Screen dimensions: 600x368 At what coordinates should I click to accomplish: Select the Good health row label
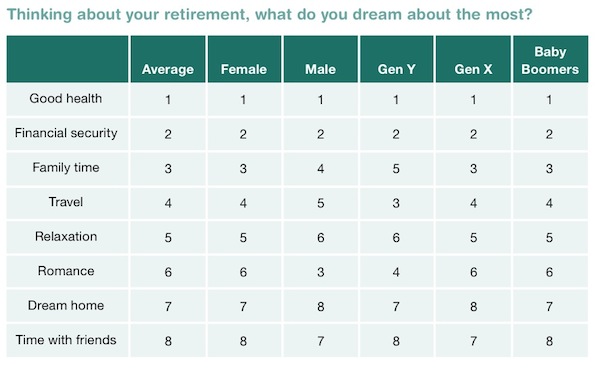pyautogui.click(x=66, y=99)
